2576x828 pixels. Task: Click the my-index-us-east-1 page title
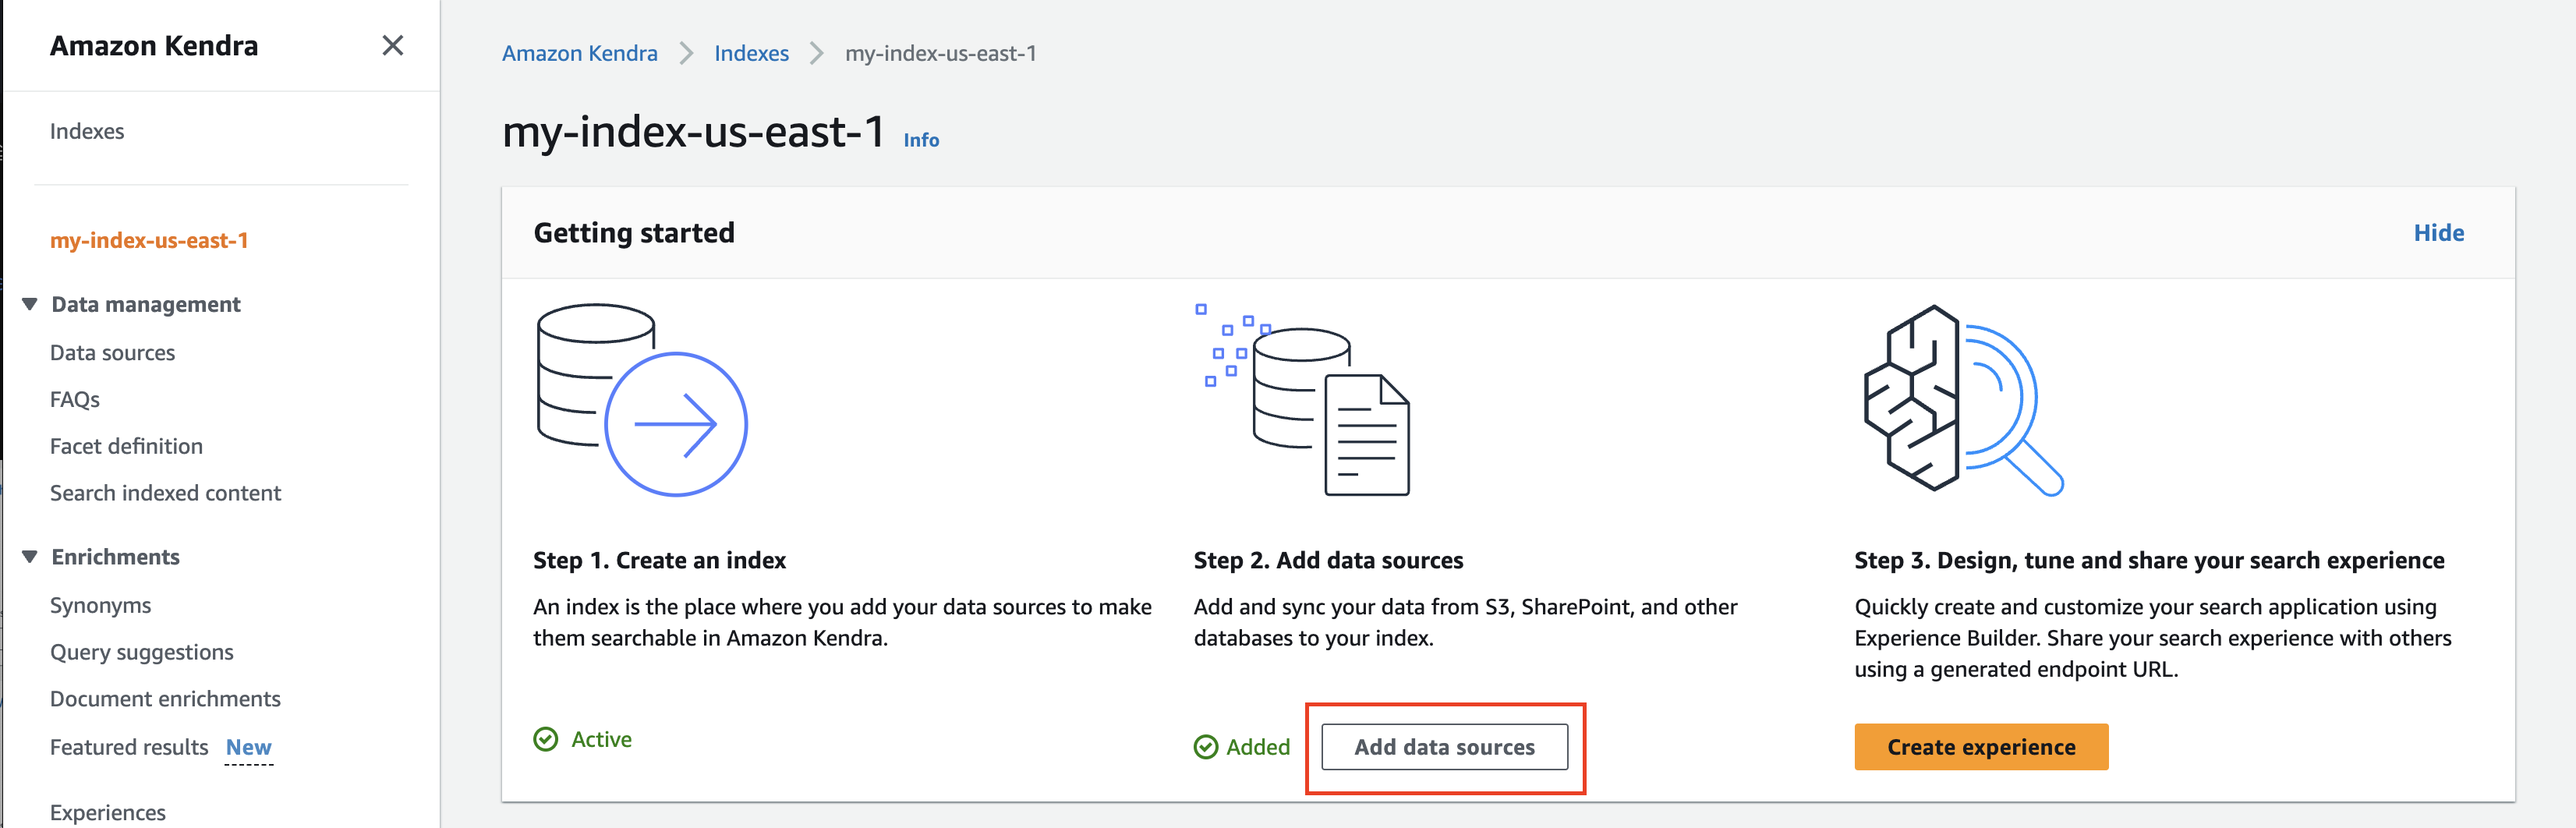(694, 132)
